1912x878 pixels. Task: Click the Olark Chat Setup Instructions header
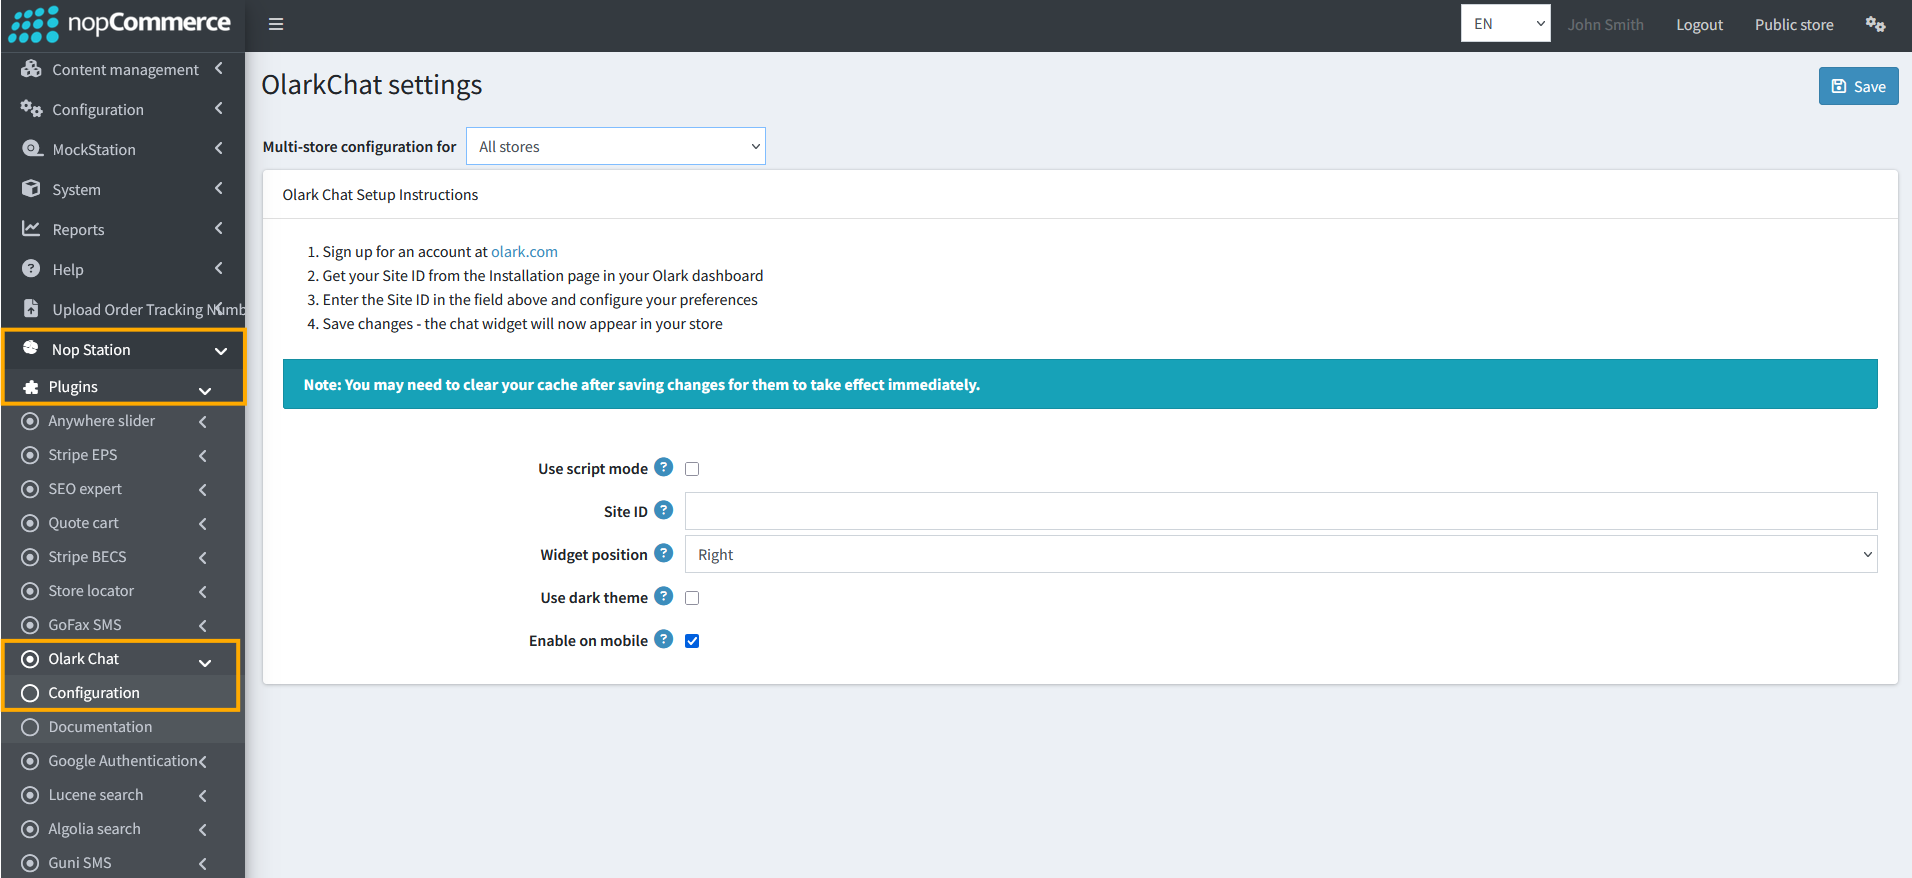380,195
